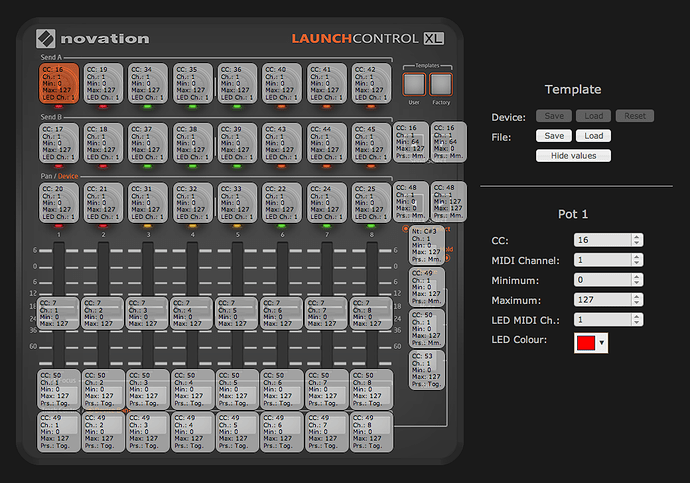Choose the Factory template button
Viewport: 690px width, 483px height.
[x=441, y=84]
